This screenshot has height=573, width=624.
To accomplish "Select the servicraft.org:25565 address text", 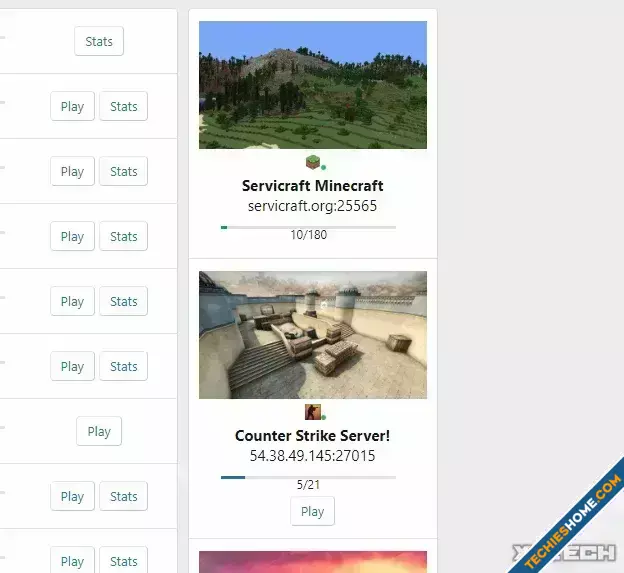I will pos(312,206).
